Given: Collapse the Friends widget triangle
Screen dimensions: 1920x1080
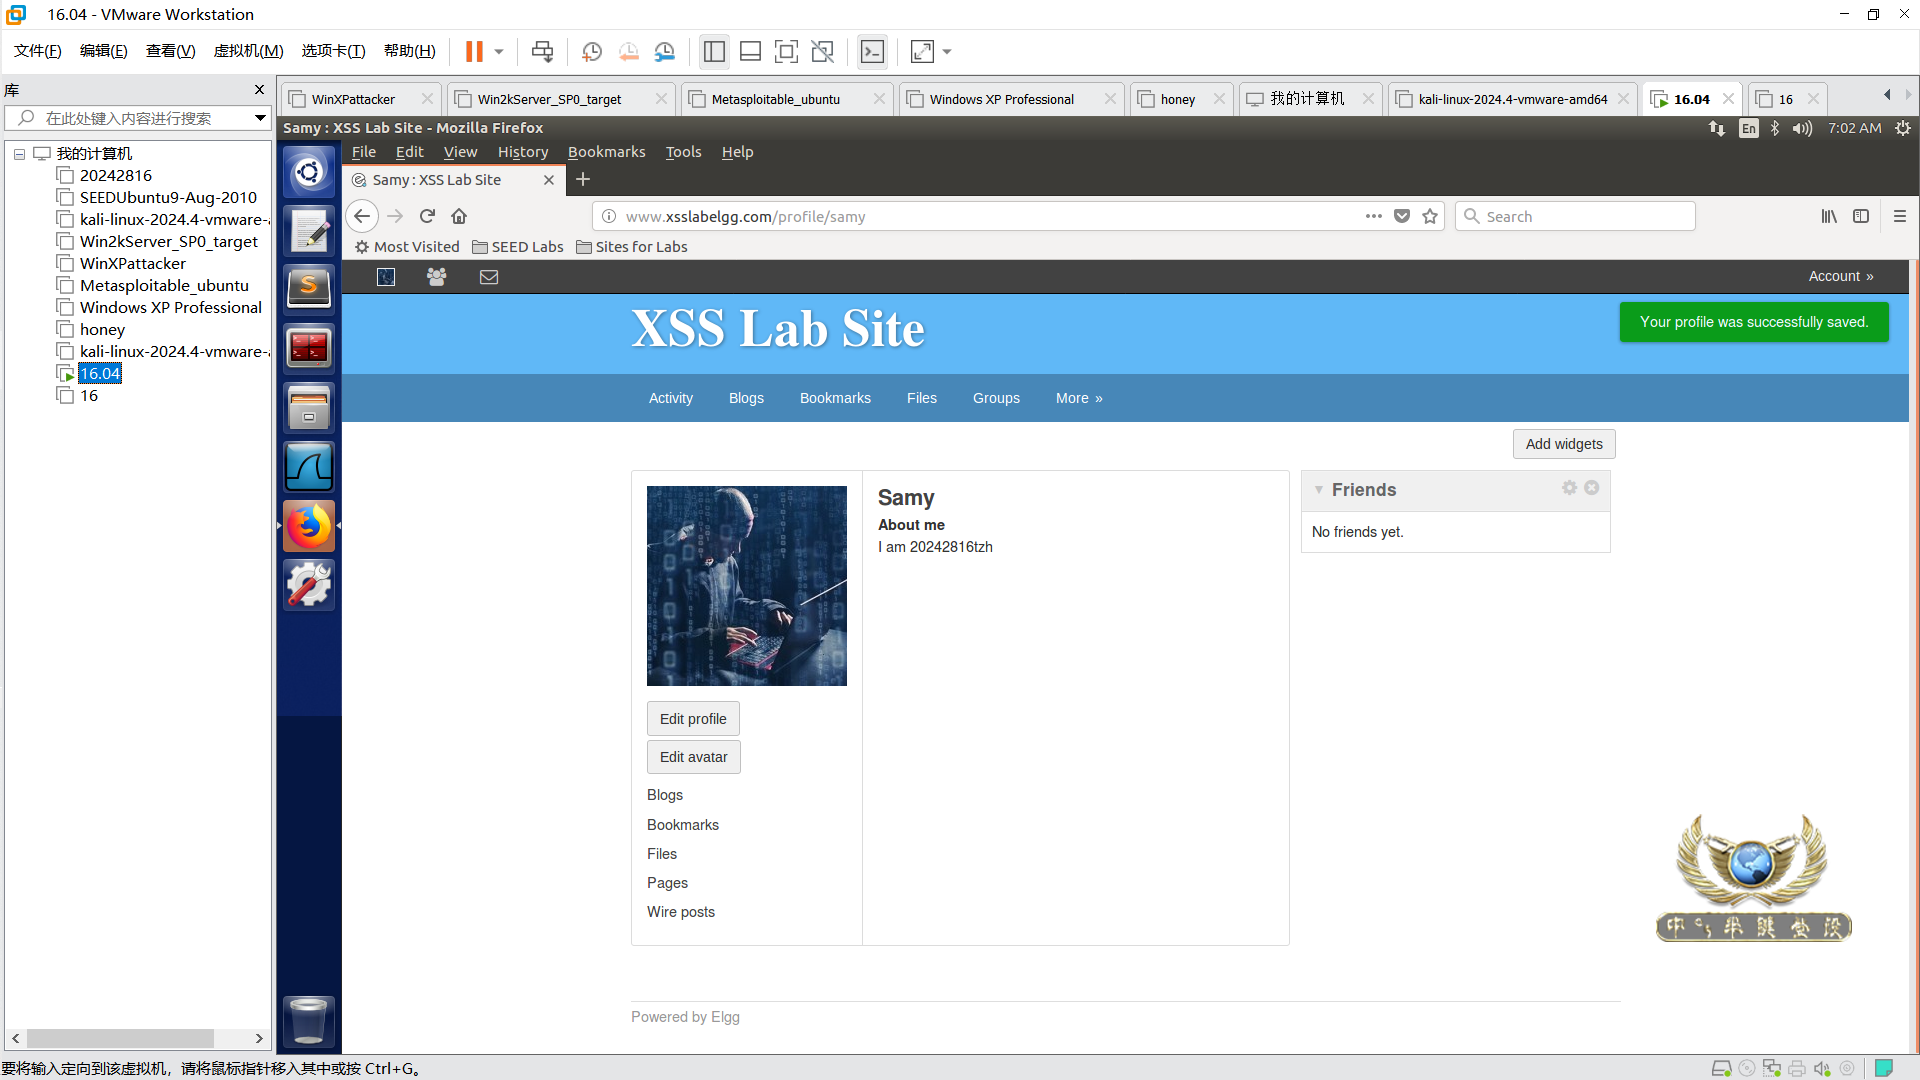Looking at the screenshot, I should (x=1319, y=490).
